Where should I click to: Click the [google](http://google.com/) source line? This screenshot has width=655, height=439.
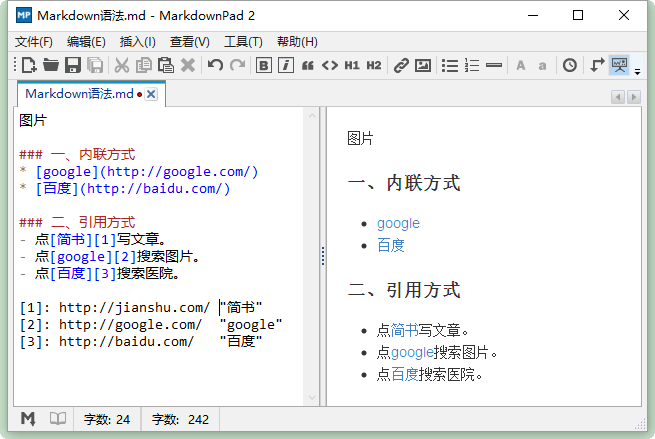[x=139, y=172]
